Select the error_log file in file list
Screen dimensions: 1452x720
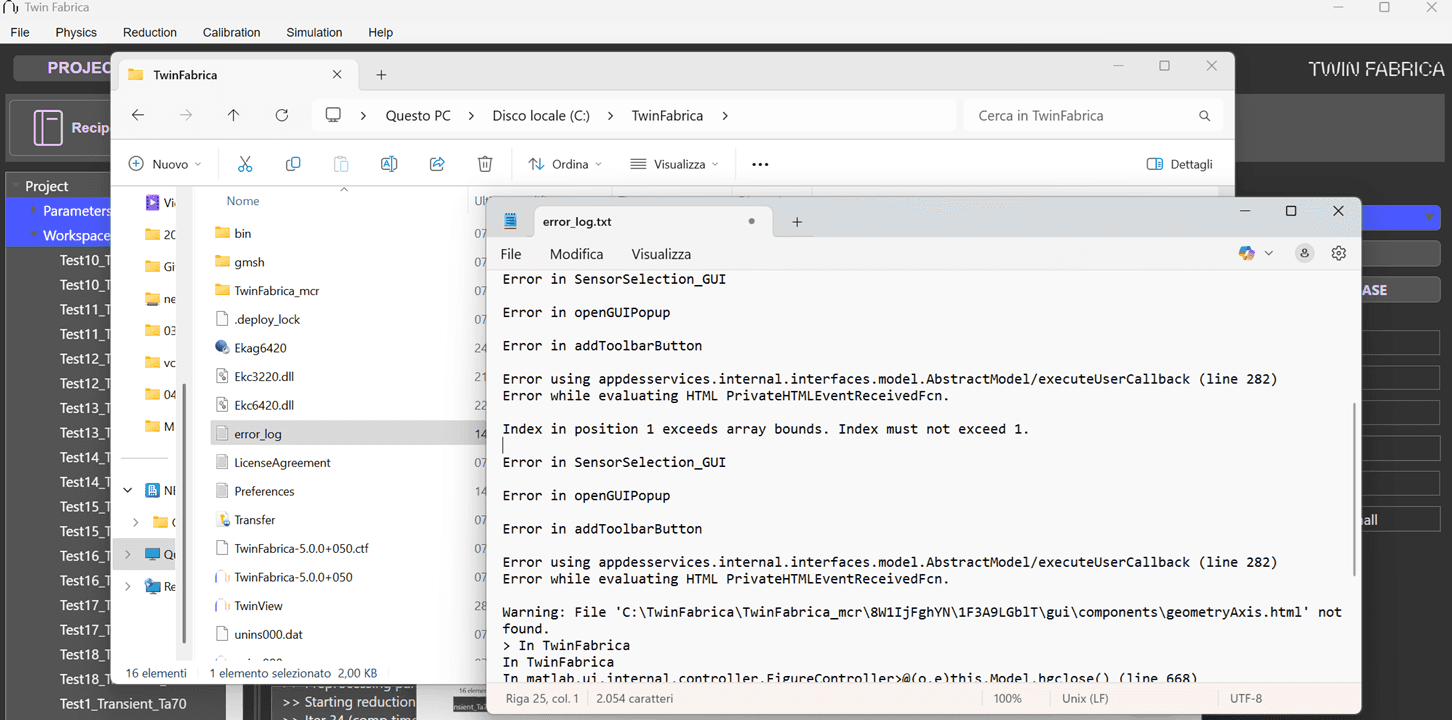pyautogui.click(x=258, y=434)
